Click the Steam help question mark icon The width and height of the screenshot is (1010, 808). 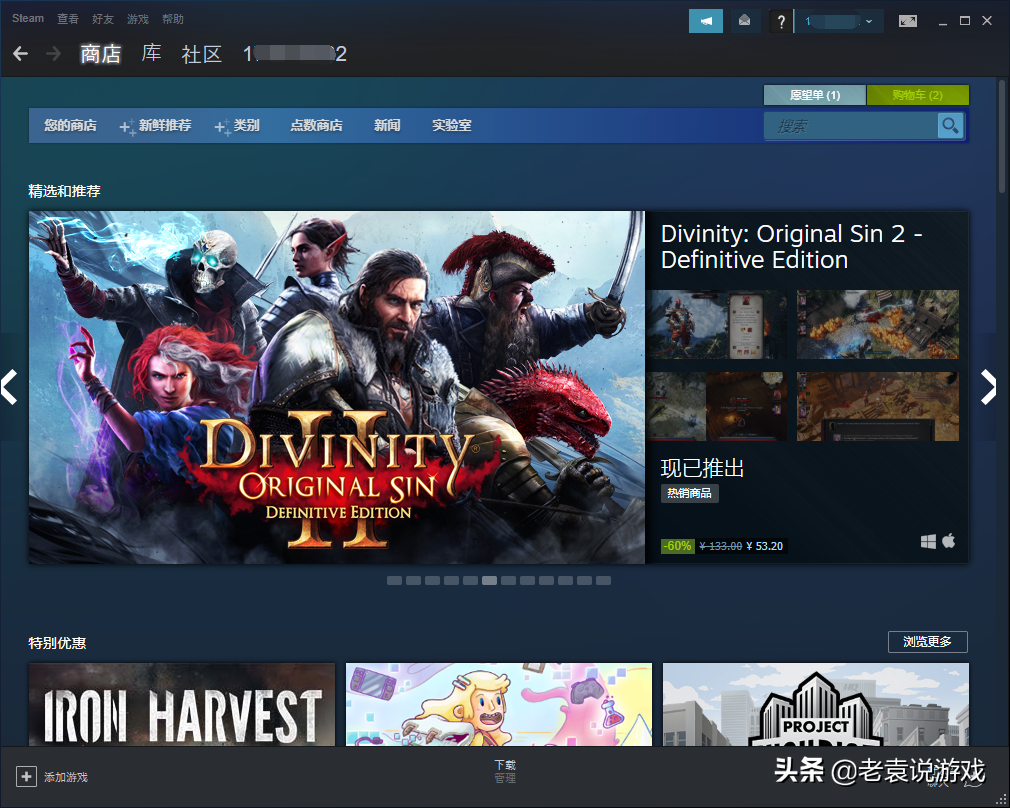coord(780,21)
